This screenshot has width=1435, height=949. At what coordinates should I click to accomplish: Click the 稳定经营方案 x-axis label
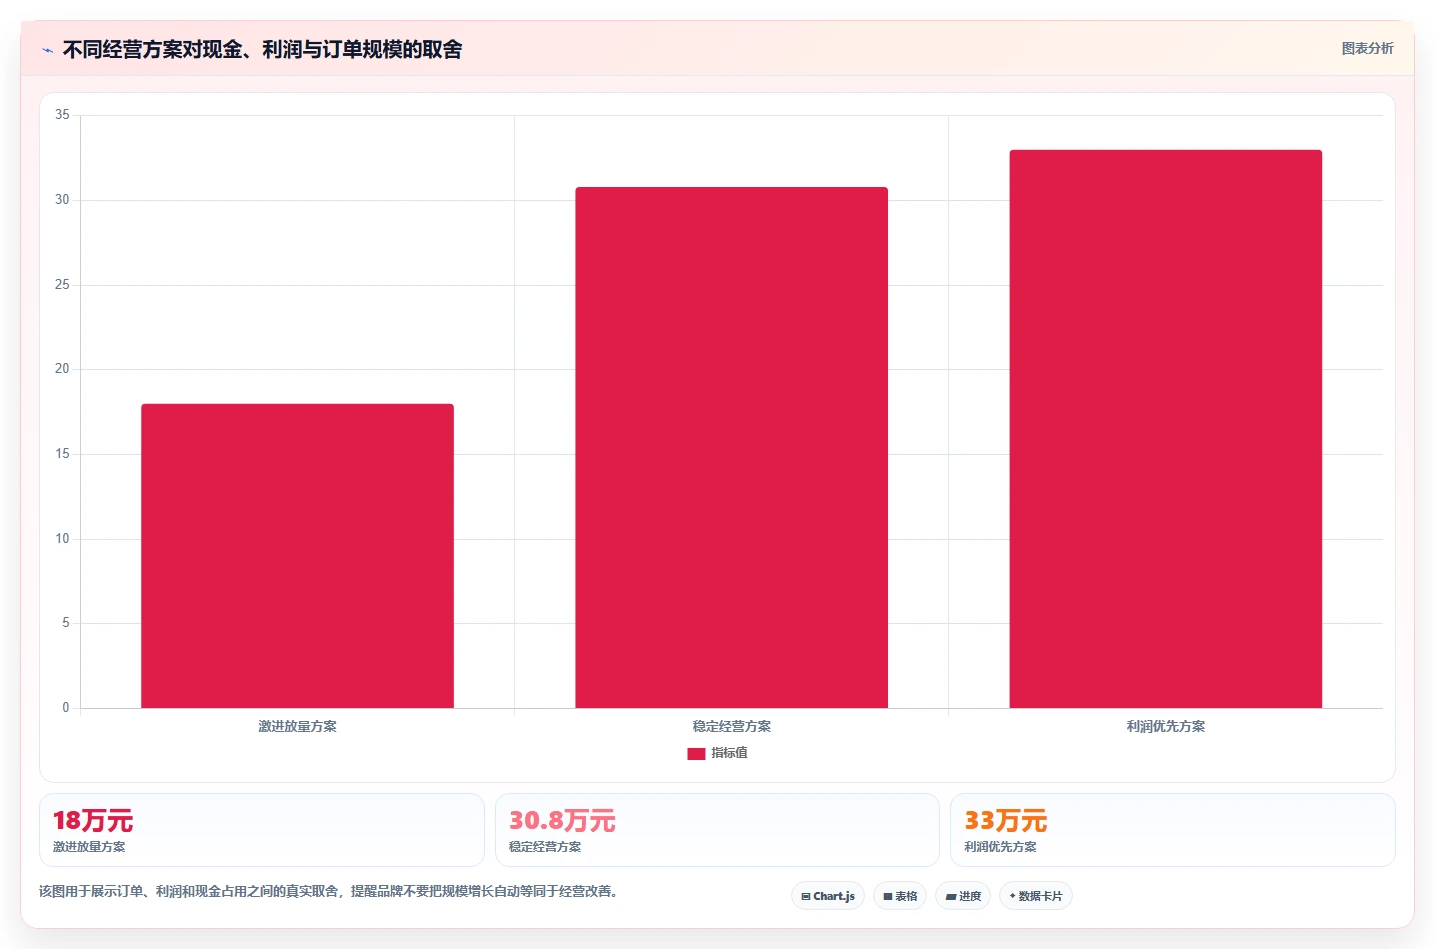click(731, 726)
